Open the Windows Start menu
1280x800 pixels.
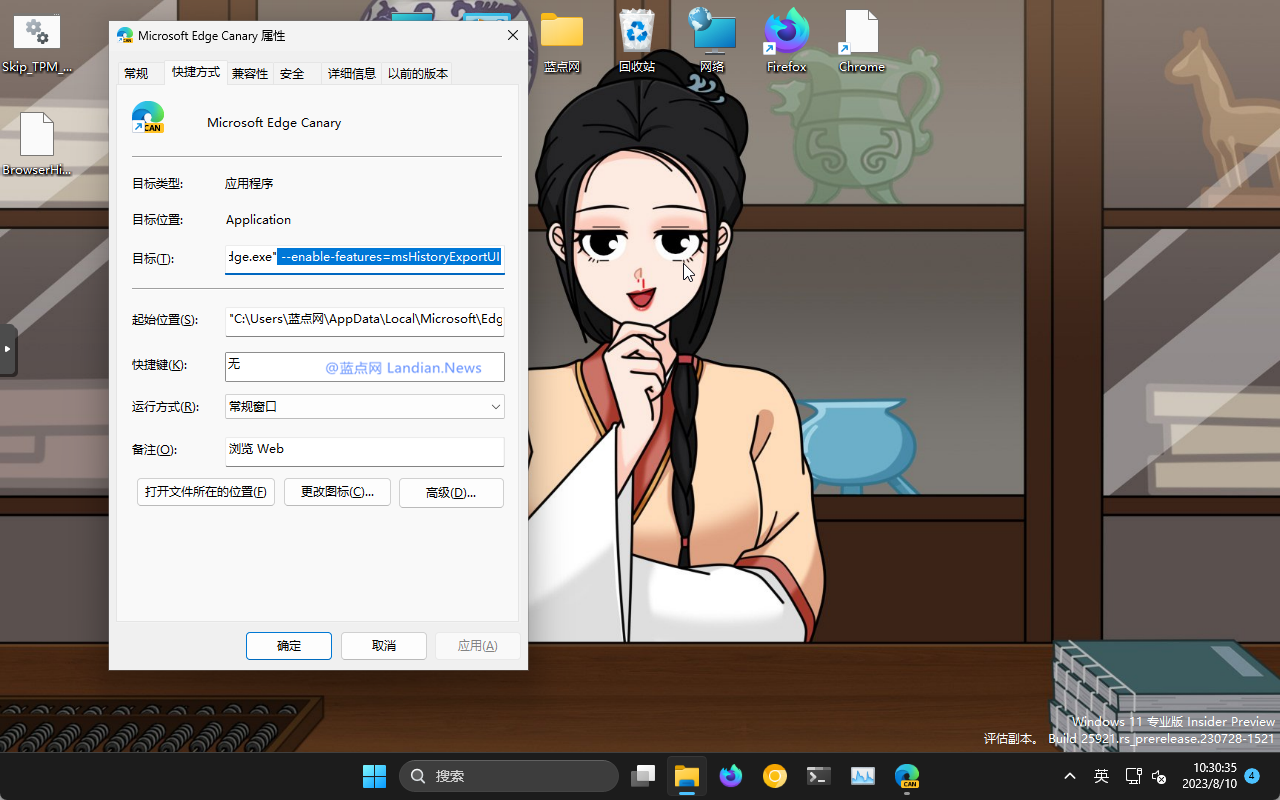pos(375,776)
